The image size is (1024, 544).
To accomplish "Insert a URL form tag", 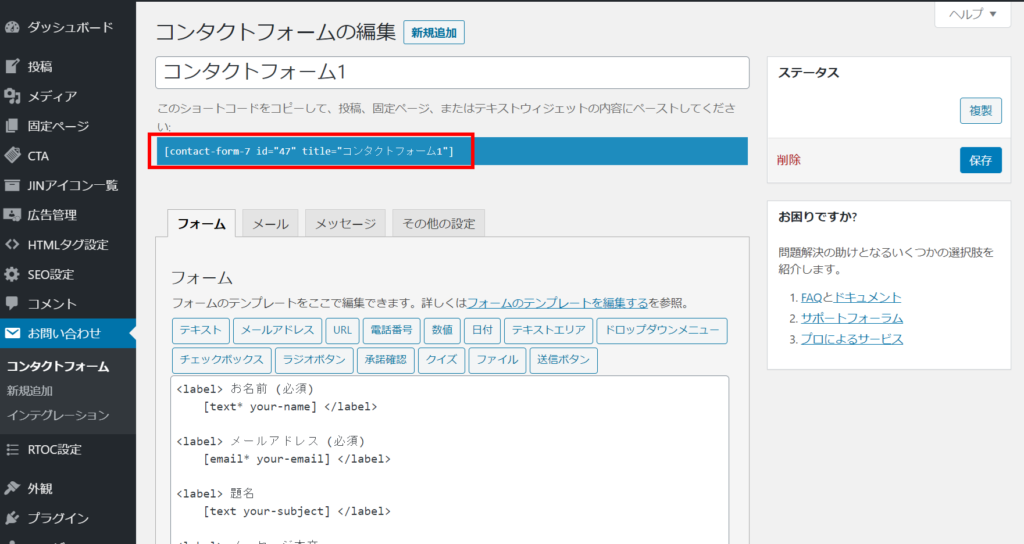I will [x=342, y=330].
